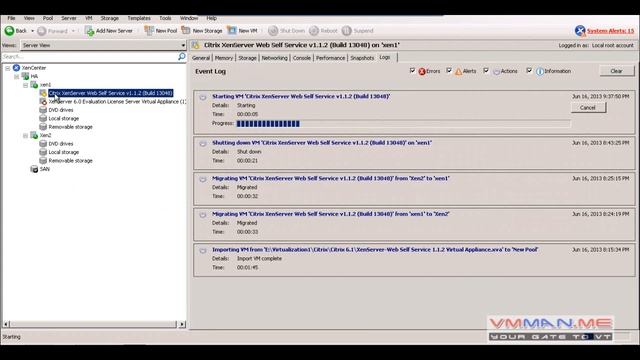Viewport: 640px width, 360px height.
Task: Select DVD drives under Xen2
Action: point(61,144)
